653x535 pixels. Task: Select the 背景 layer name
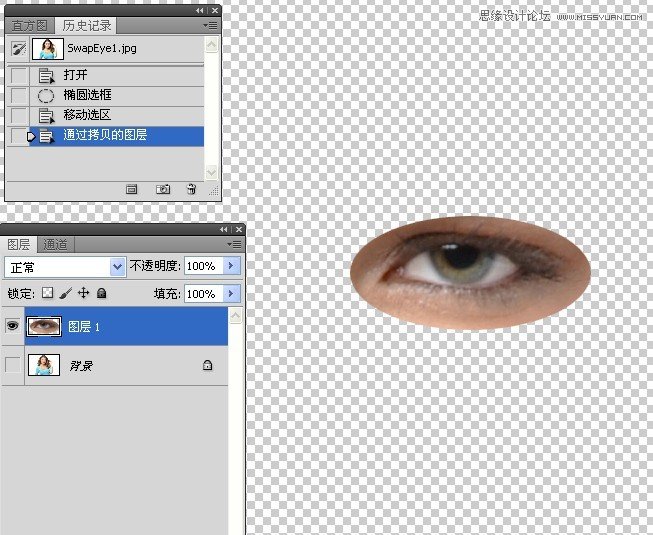[x=81, y=366]
